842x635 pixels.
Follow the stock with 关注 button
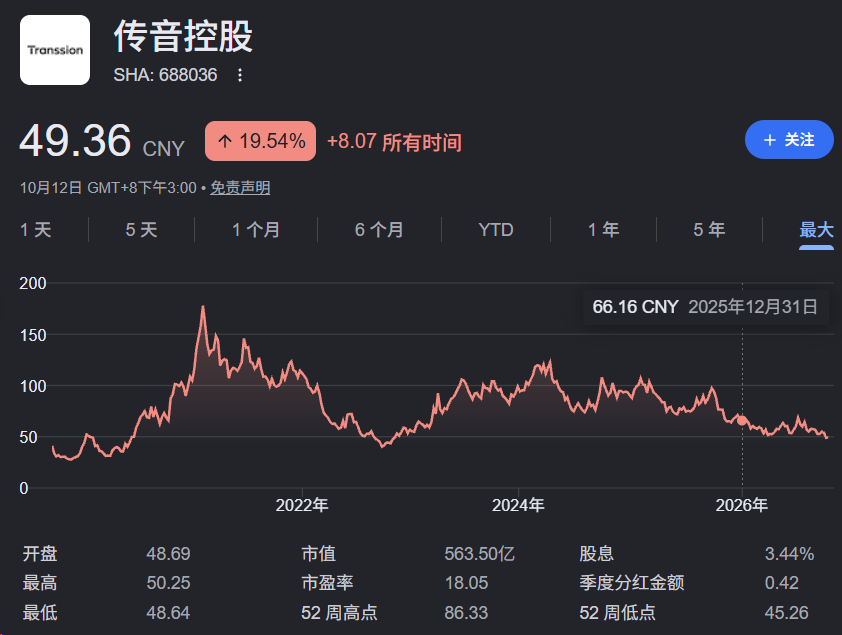point(789,140)
